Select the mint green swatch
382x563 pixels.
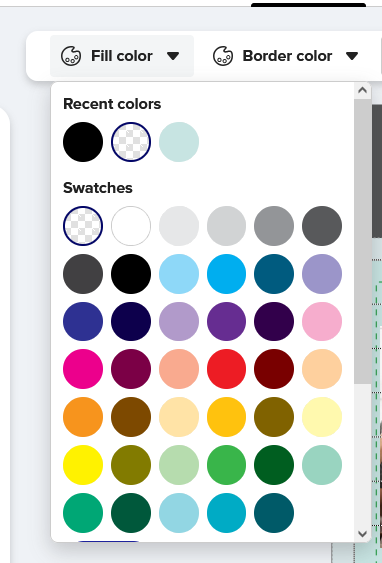[x=322, y=465]
